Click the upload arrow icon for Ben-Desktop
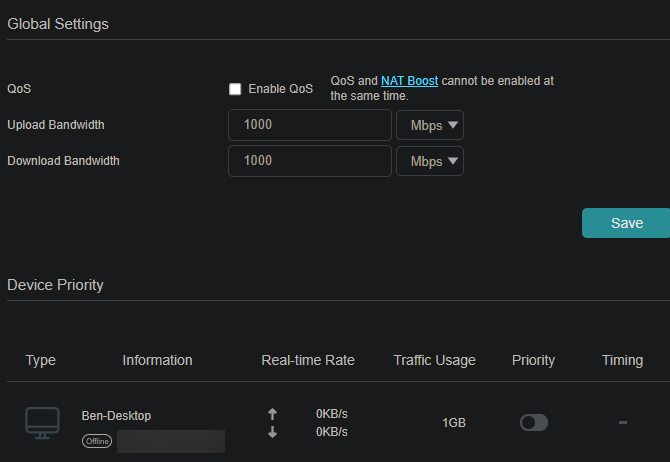 pyautogui.click(x=273, y=414)
